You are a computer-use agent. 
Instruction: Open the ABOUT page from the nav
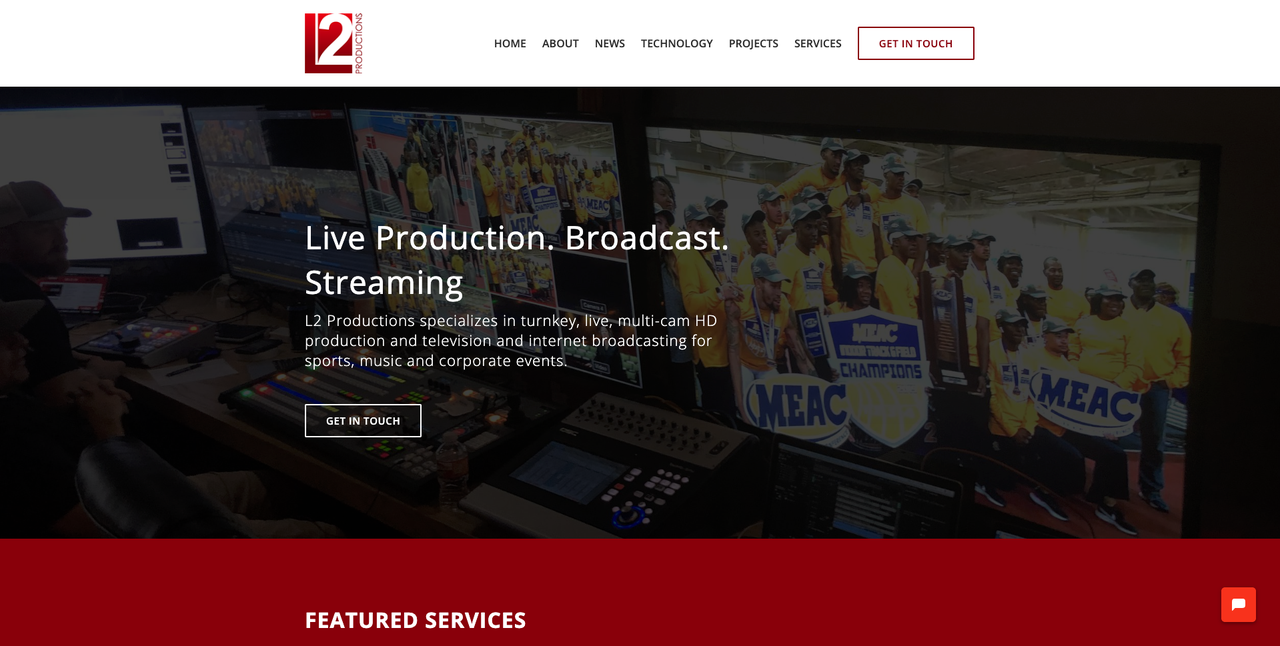point(560,43)
